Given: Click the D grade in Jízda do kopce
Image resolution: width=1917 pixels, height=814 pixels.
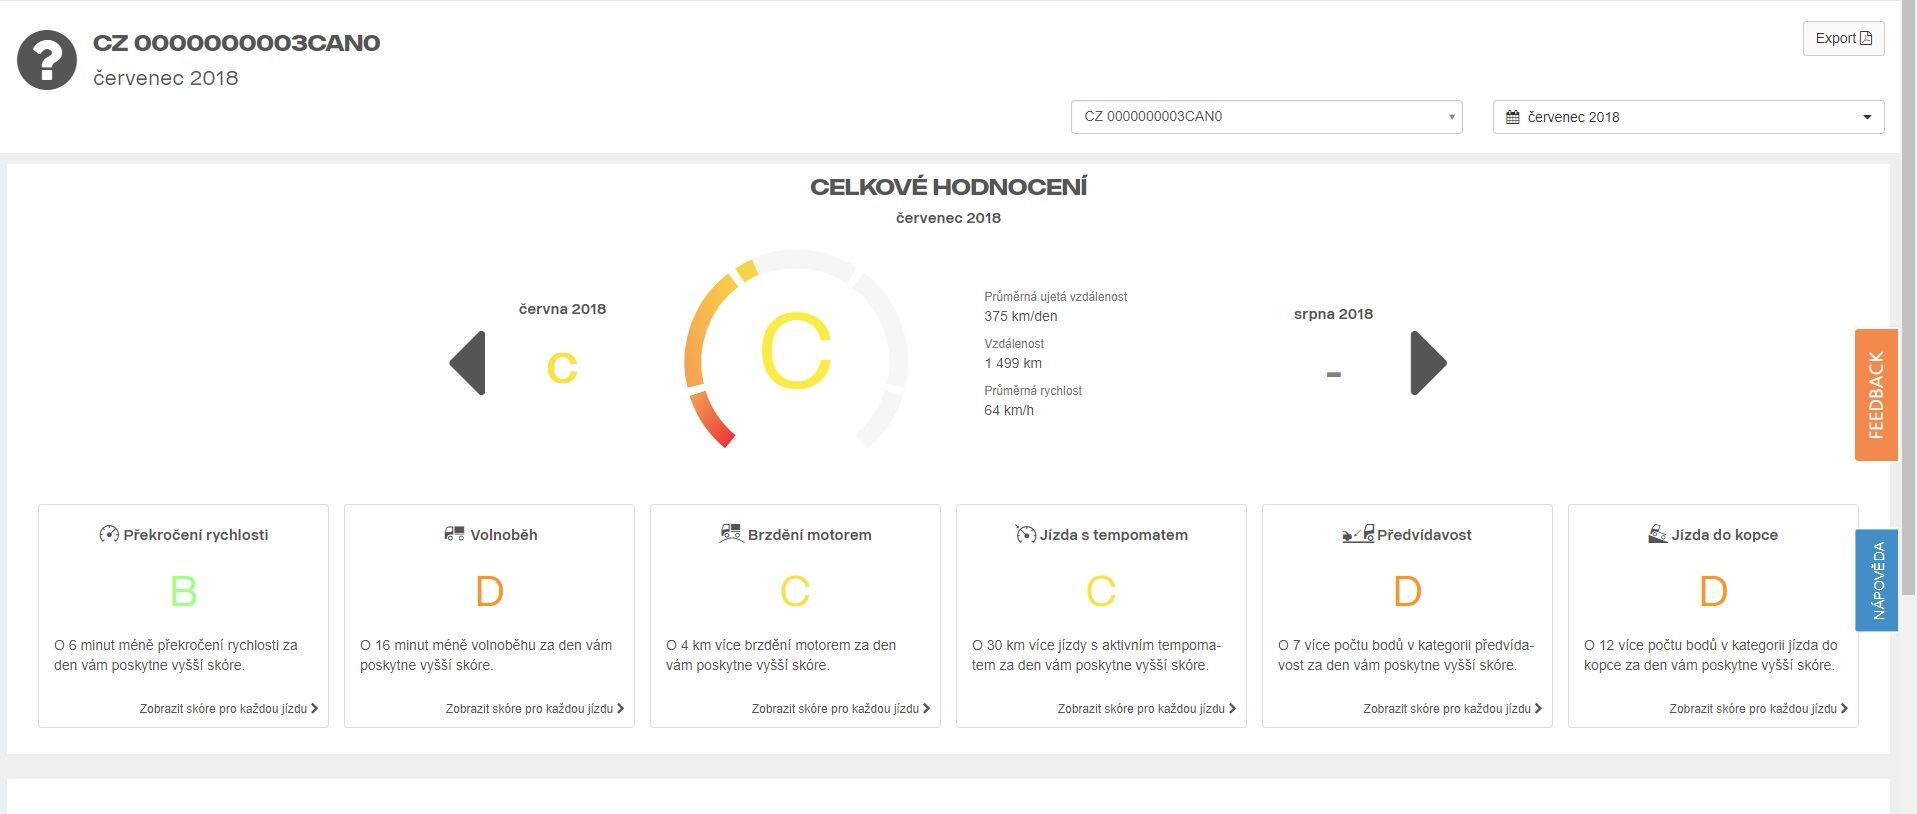Looking at the screenshot, I should click(x=1713, y=591).
